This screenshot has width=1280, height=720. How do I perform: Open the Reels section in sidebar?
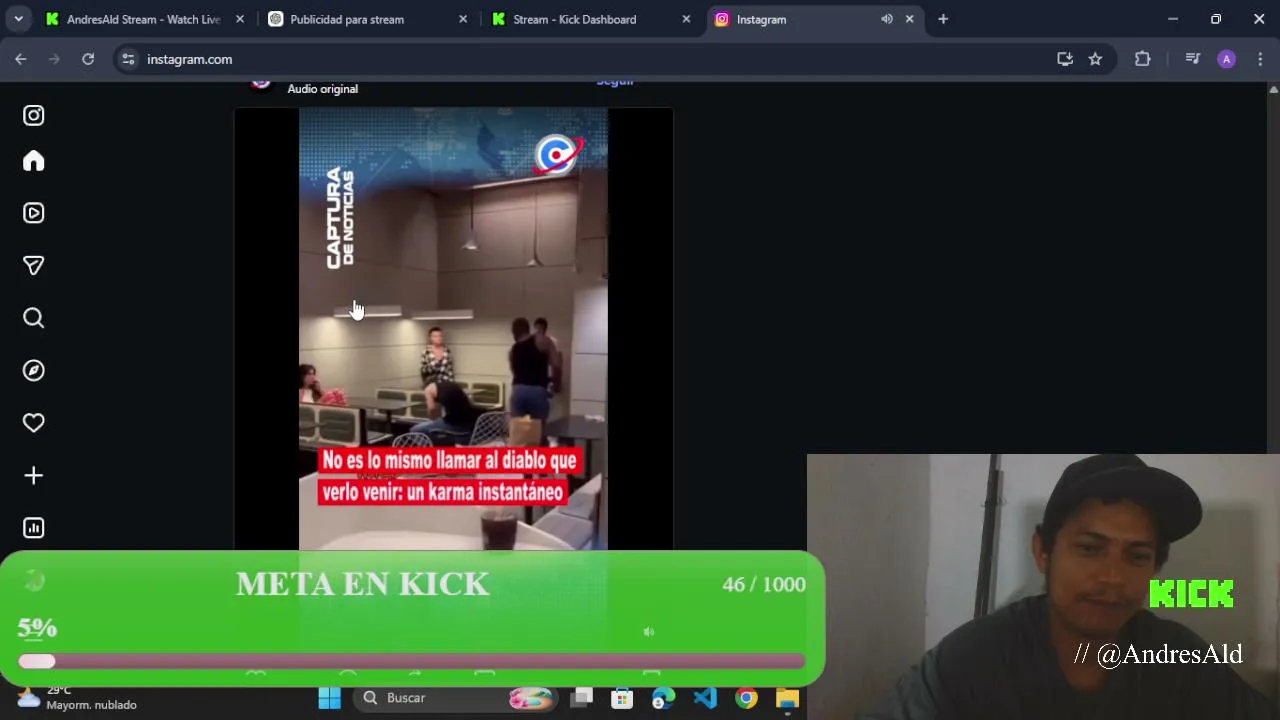pyautogui.click(x=34, y=213)
